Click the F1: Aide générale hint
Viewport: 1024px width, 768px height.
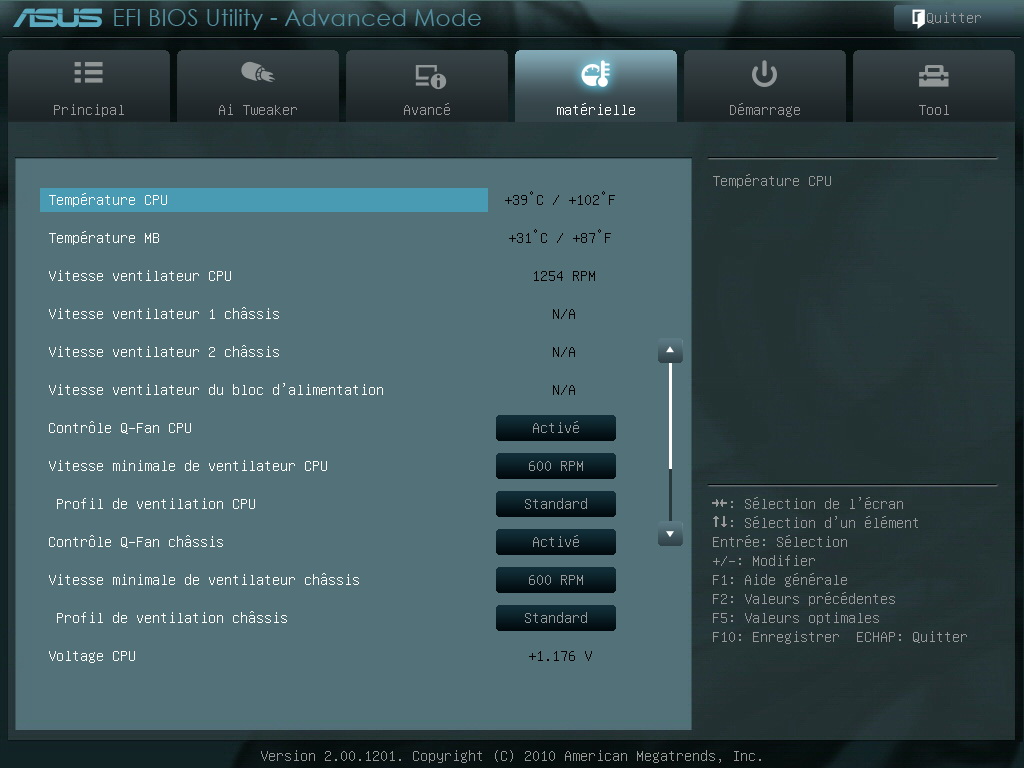(x=780, y=580)
